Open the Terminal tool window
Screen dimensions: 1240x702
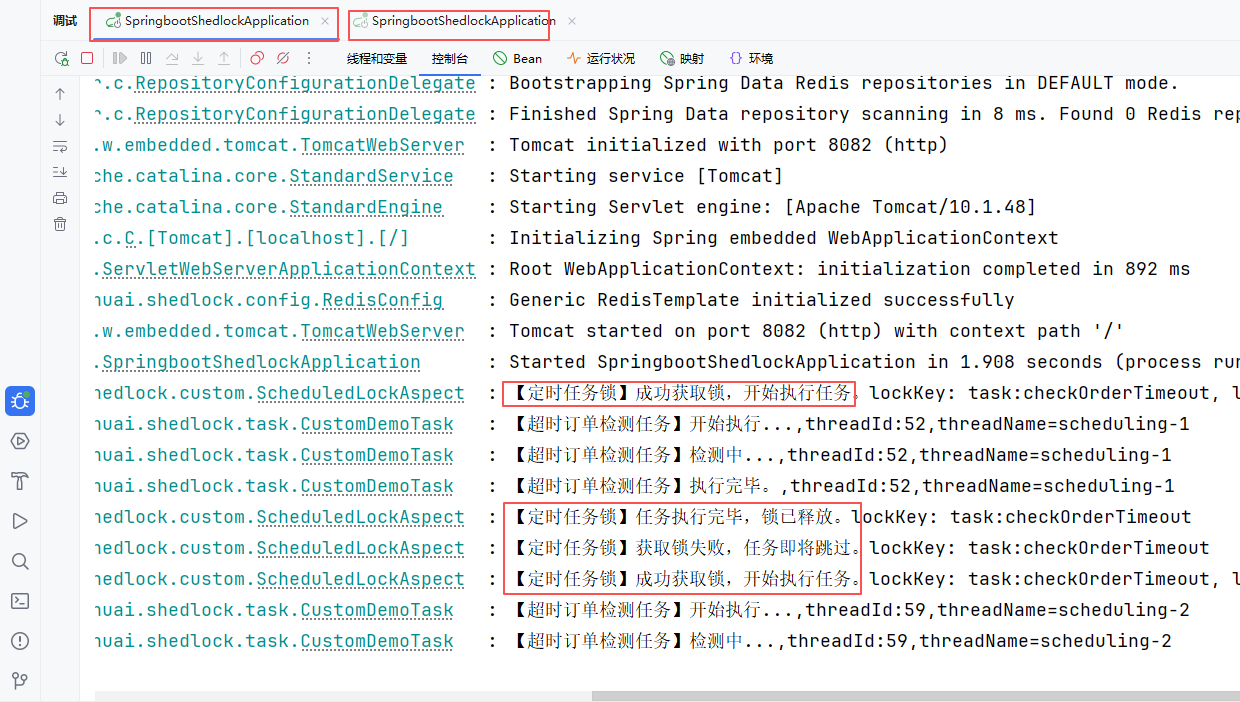click(x=20, y=601)
